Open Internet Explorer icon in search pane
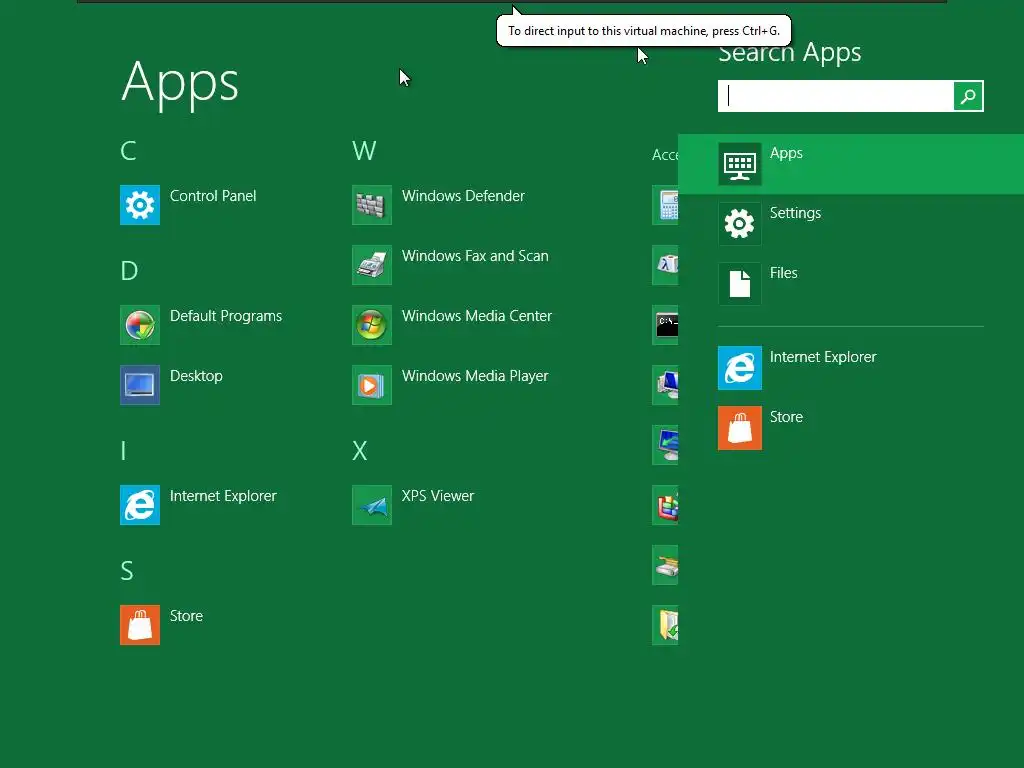The image size is (1024, 768). coord(740,368)
